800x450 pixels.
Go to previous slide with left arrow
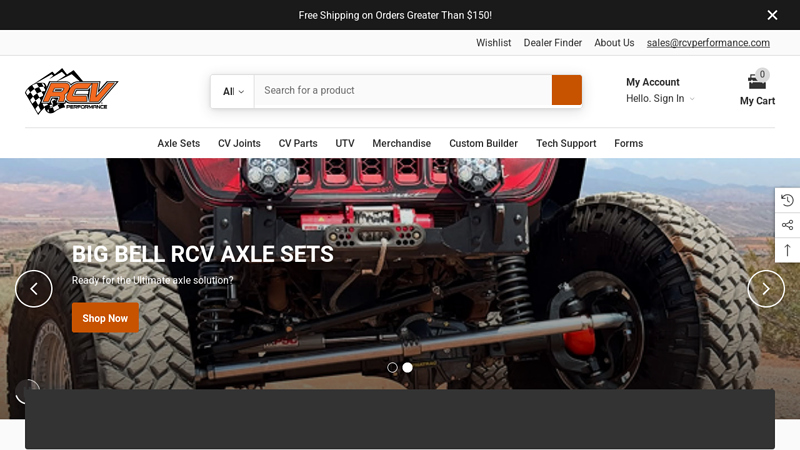click(34, 289)
